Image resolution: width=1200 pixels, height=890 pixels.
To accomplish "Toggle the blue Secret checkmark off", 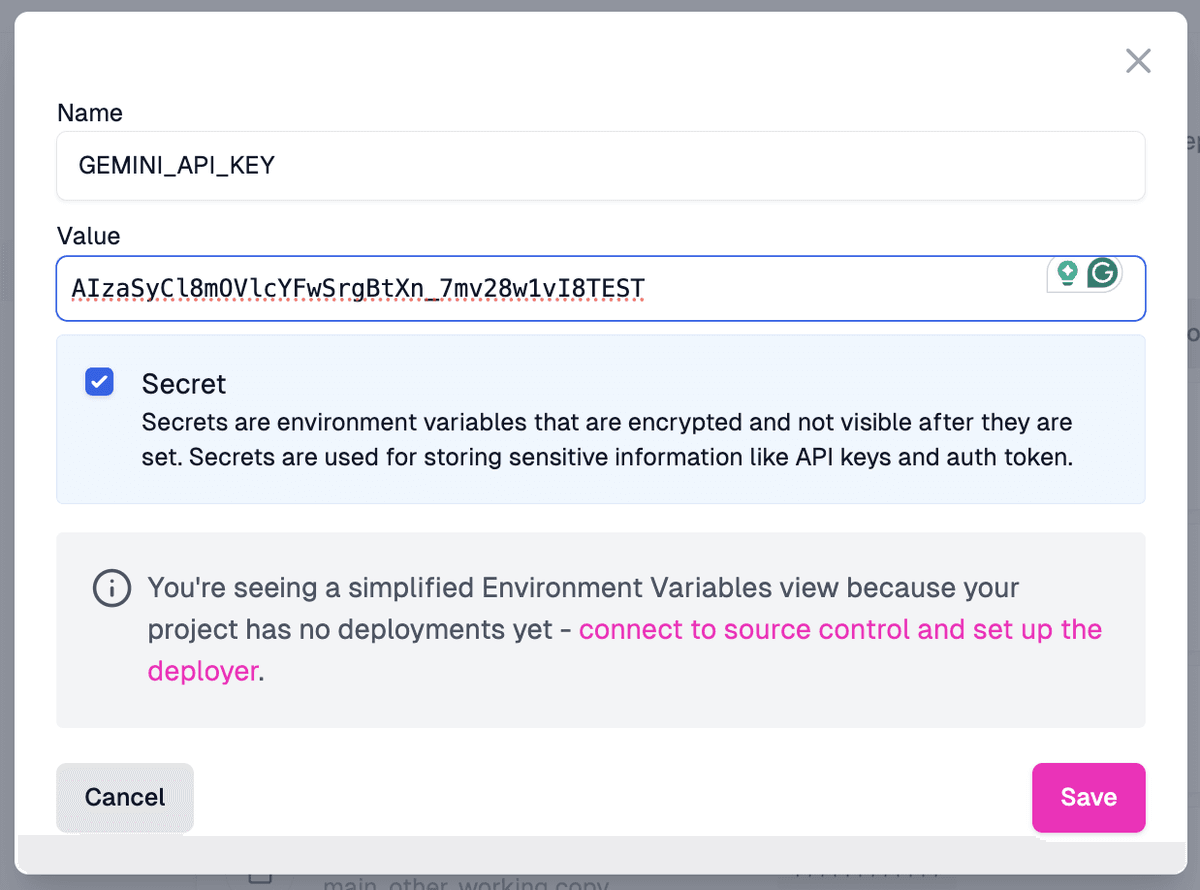I will 99,382.
